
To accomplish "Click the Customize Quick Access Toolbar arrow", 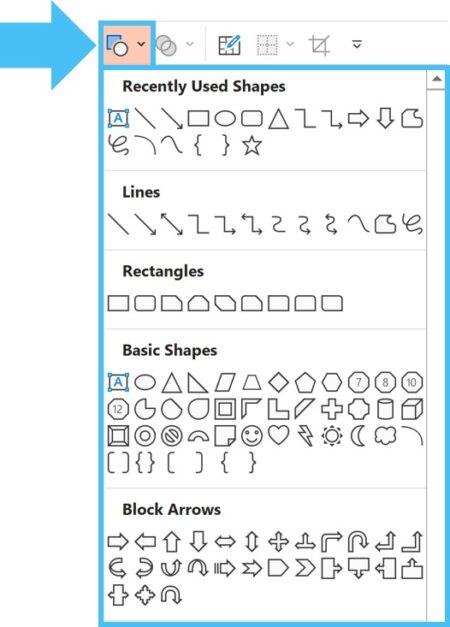I will click(x=357, y=44).
